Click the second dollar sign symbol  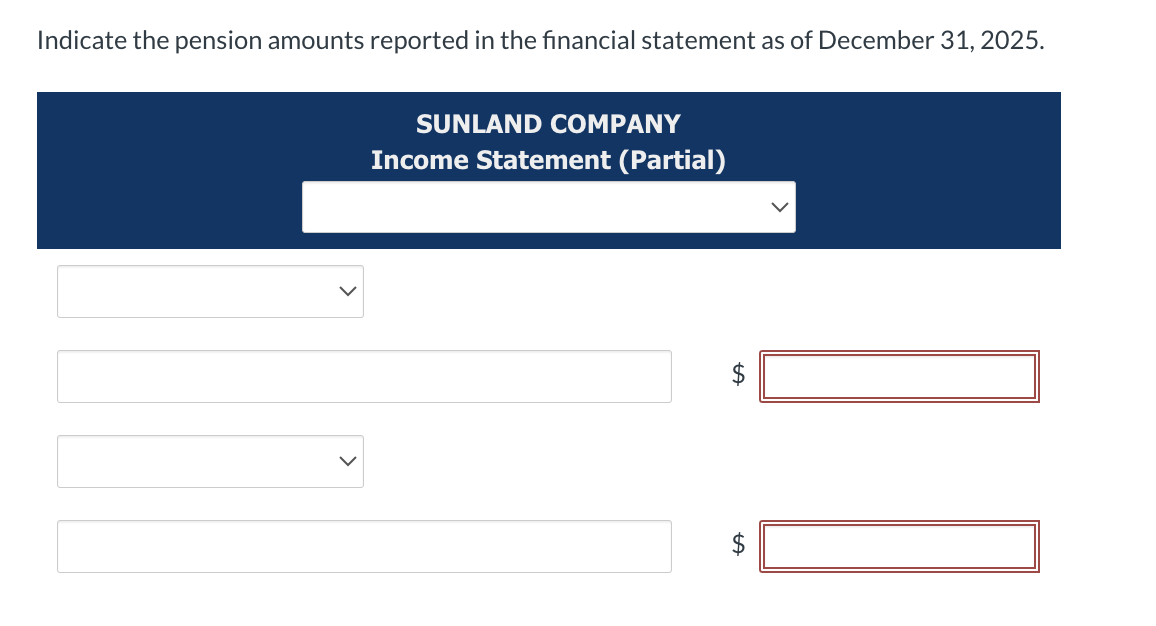coord(739,545)
